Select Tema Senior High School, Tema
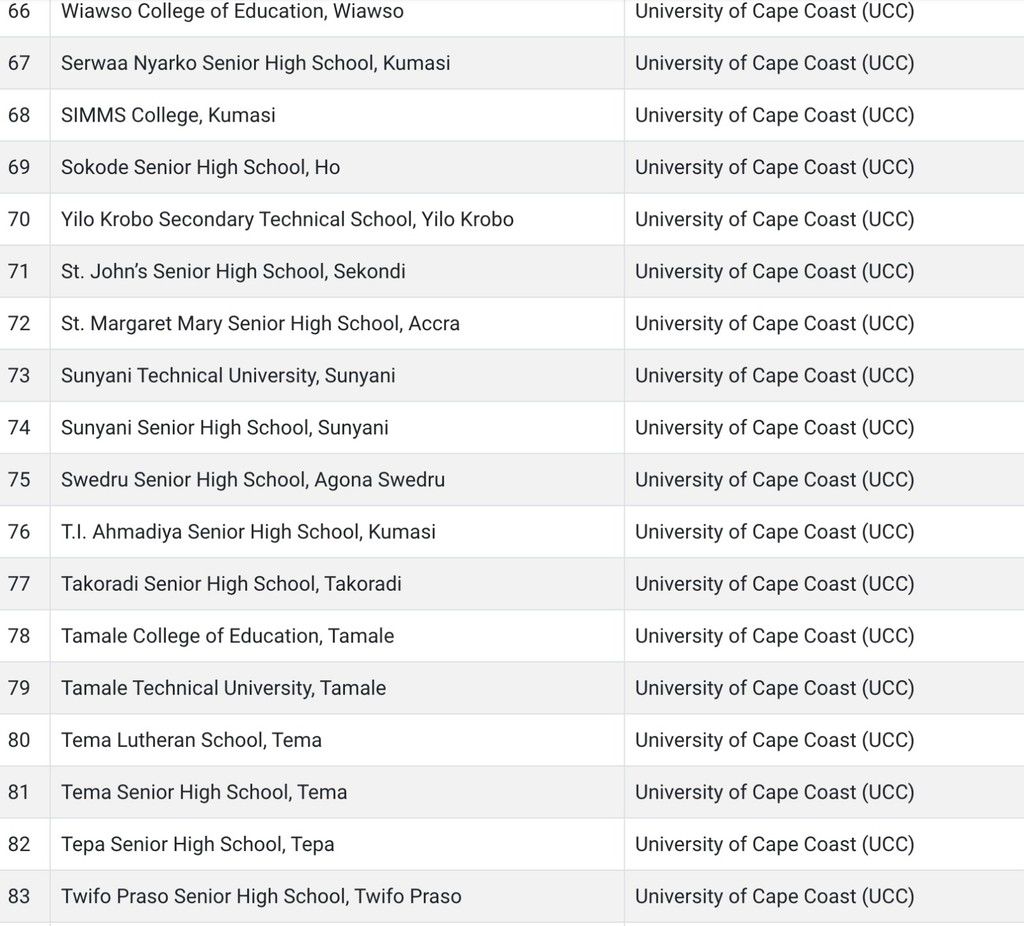Viewport: 1024px width, 926px height. tap(204, 791)
